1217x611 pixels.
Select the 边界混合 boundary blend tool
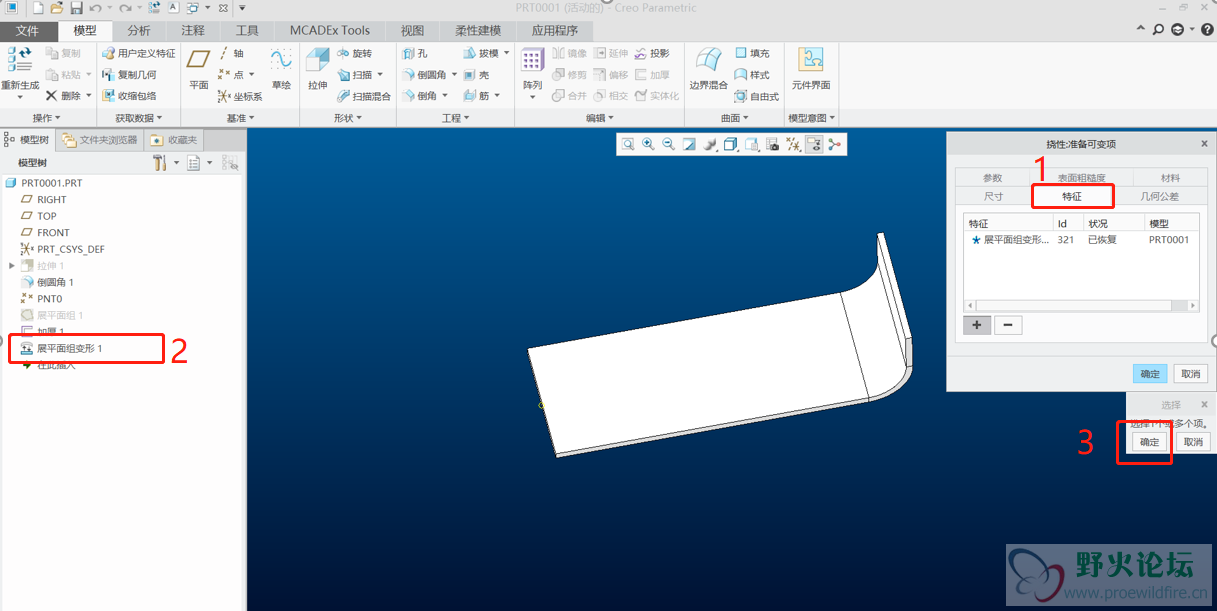point(708,68)
